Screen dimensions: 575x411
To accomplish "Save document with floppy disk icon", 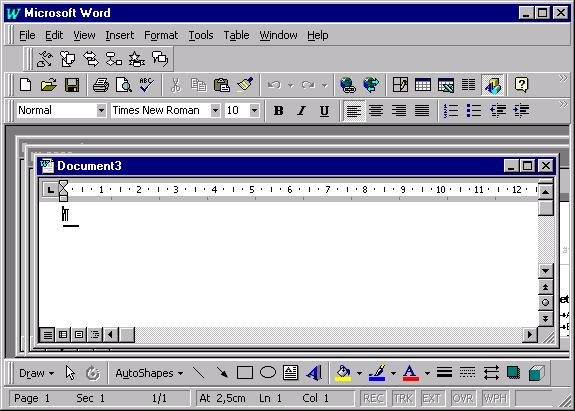I will pyautogui.click(x=72, y=85).
